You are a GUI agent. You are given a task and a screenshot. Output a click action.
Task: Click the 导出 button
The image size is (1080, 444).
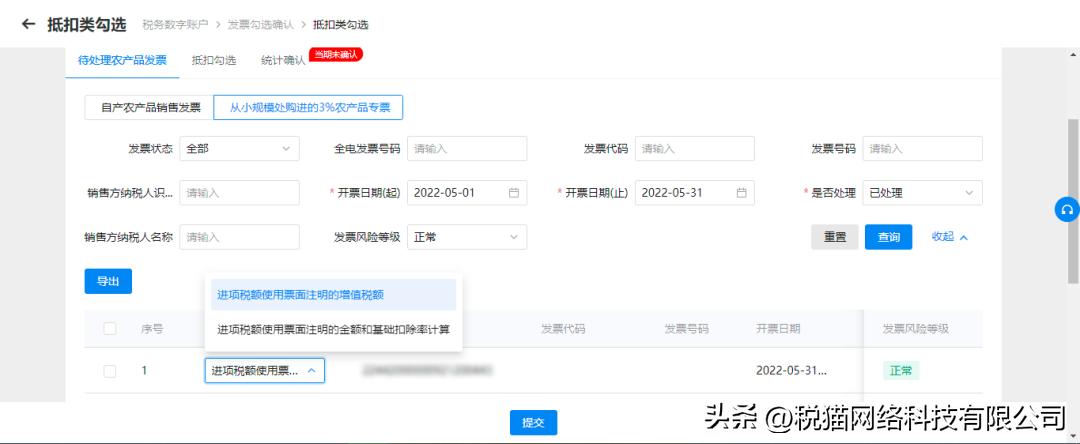[108, 281]
